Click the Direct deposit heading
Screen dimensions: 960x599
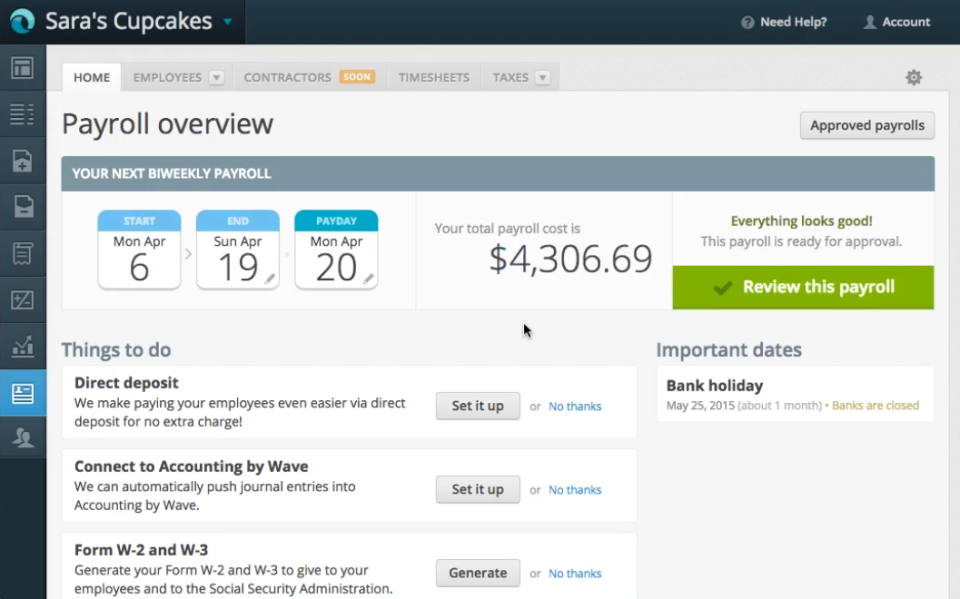[x=126, y=383]
